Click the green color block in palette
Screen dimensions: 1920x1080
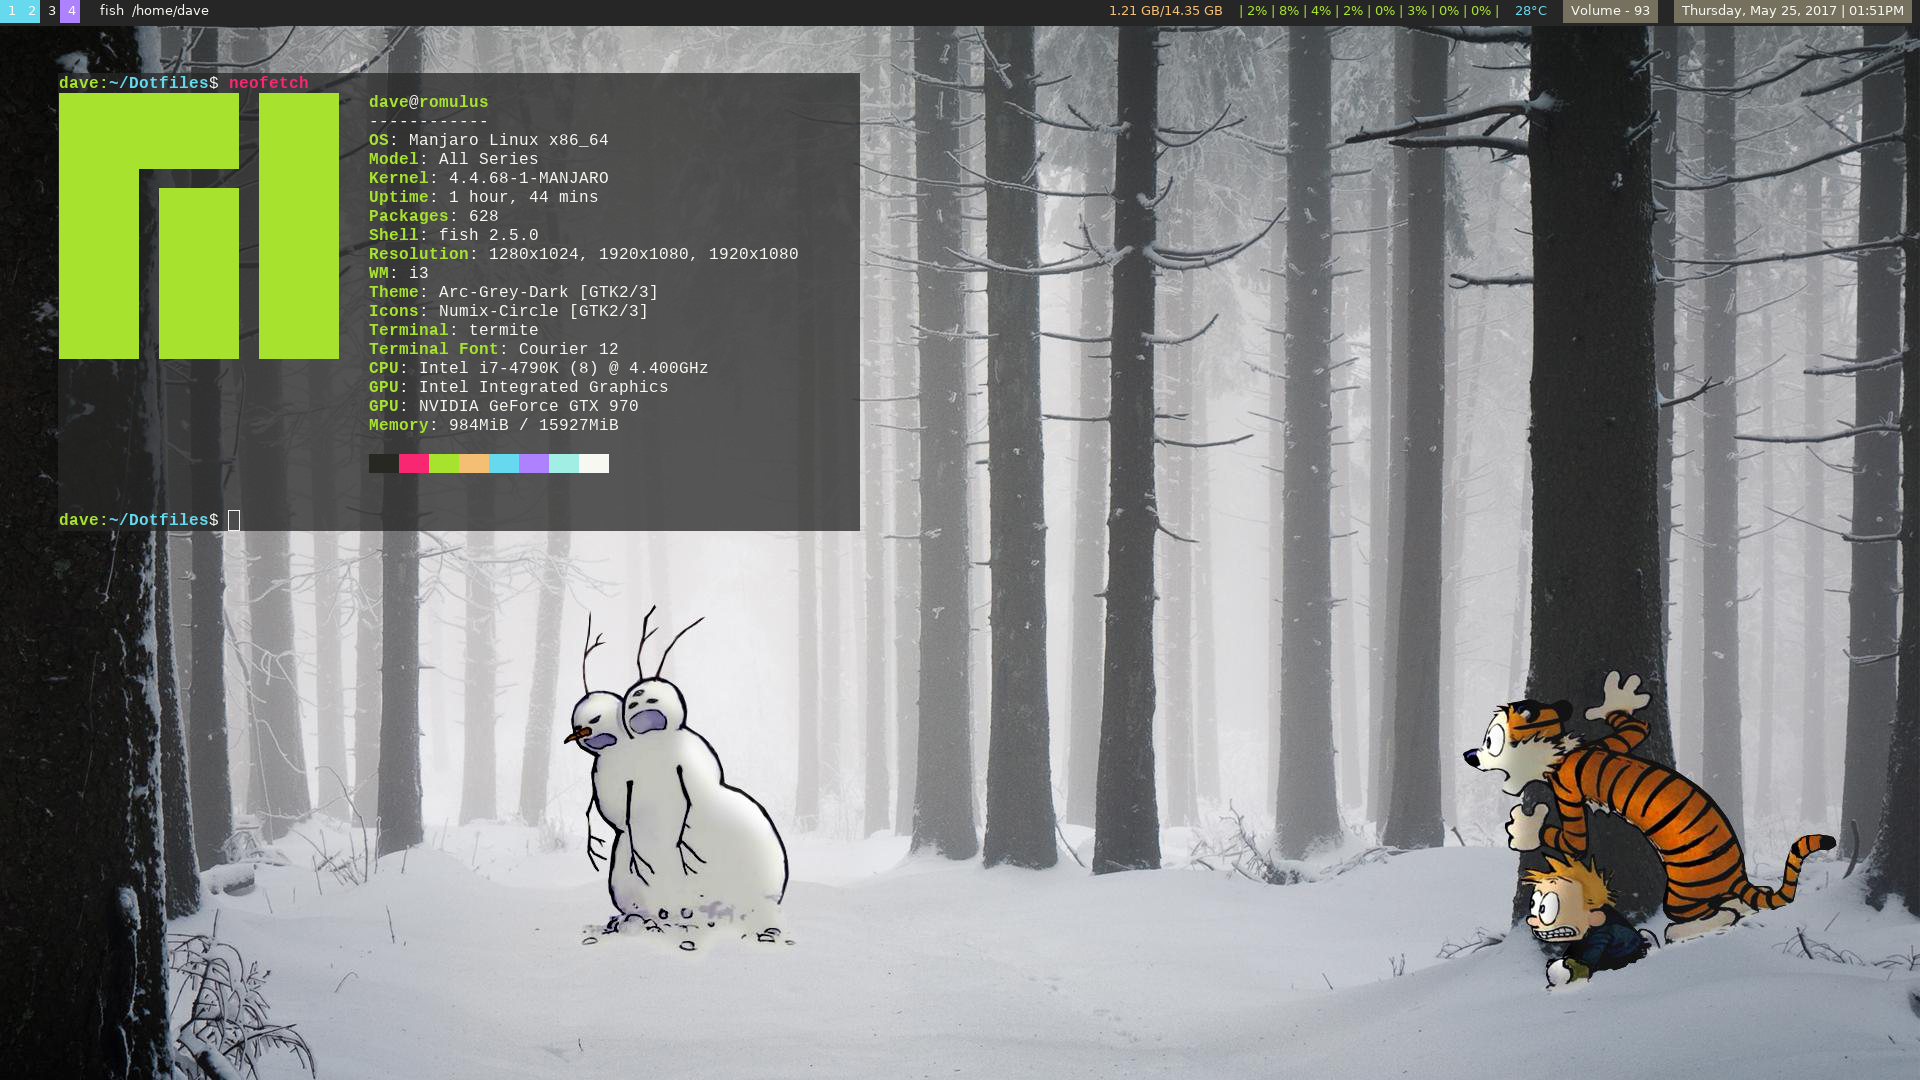click(x=443, y=463)
